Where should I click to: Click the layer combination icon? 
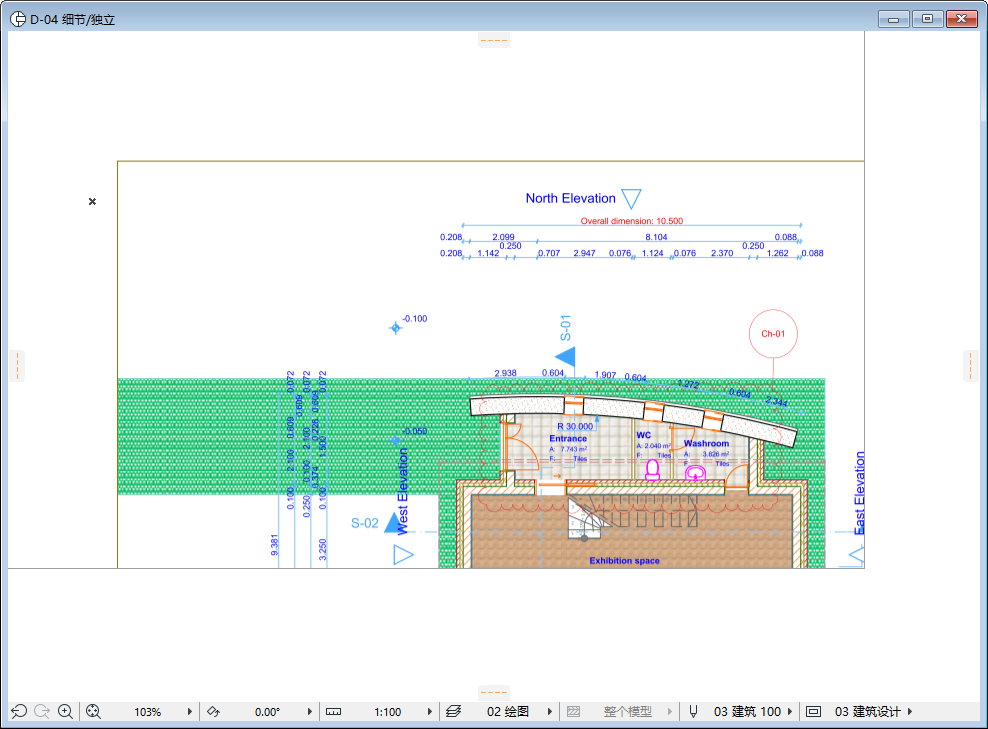coord(453,711)
